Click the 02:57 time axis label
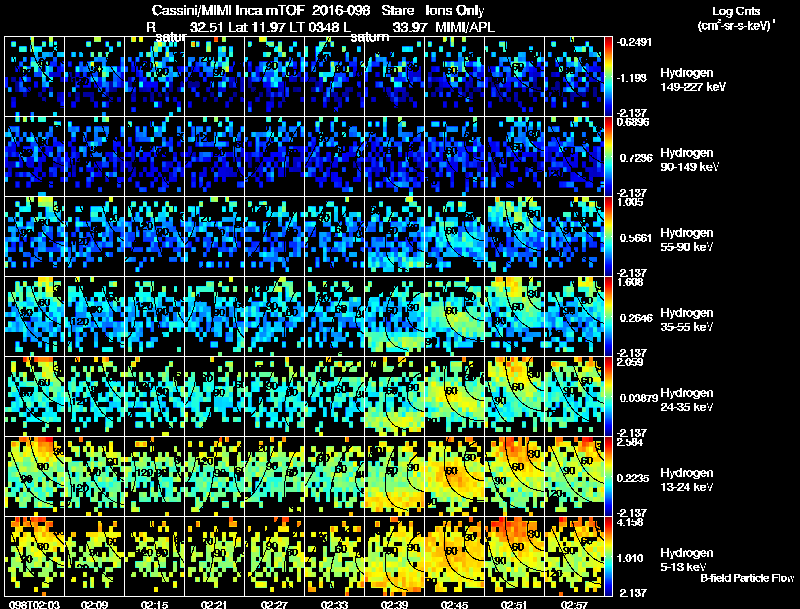The height and width of the screenshot is (609, 800). 574,604
